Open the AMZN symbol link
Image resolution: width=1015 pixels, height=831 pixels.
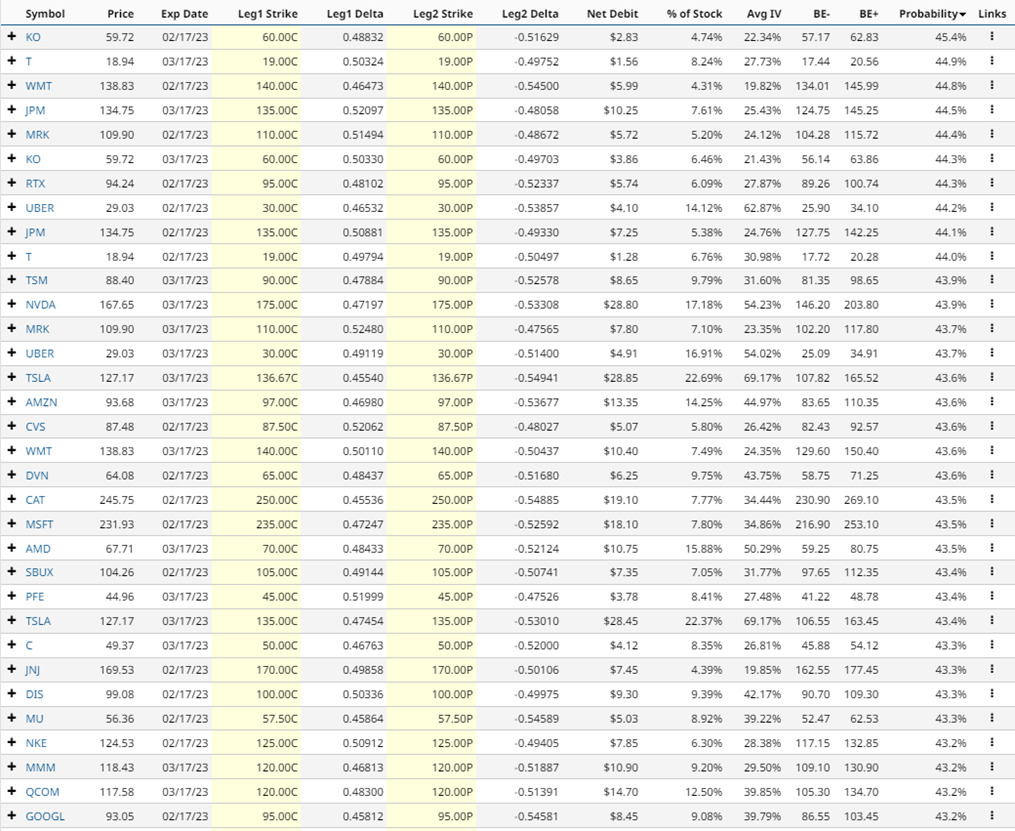(x=41, y=402)
